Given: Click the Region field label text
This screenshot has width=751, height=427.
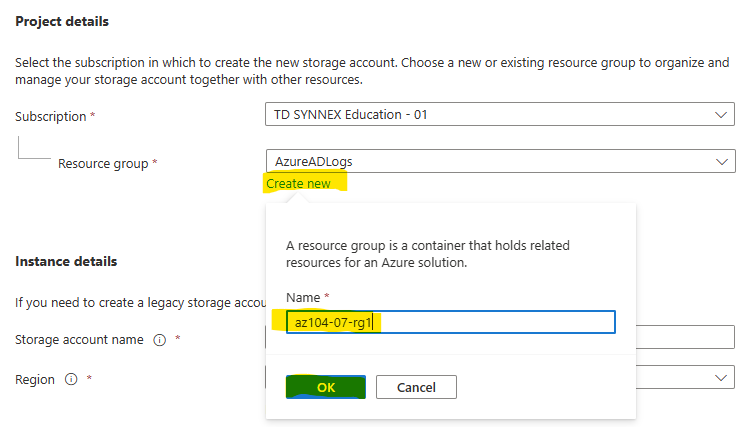Looking at the screenshot, I should click(x=35, y=380).
